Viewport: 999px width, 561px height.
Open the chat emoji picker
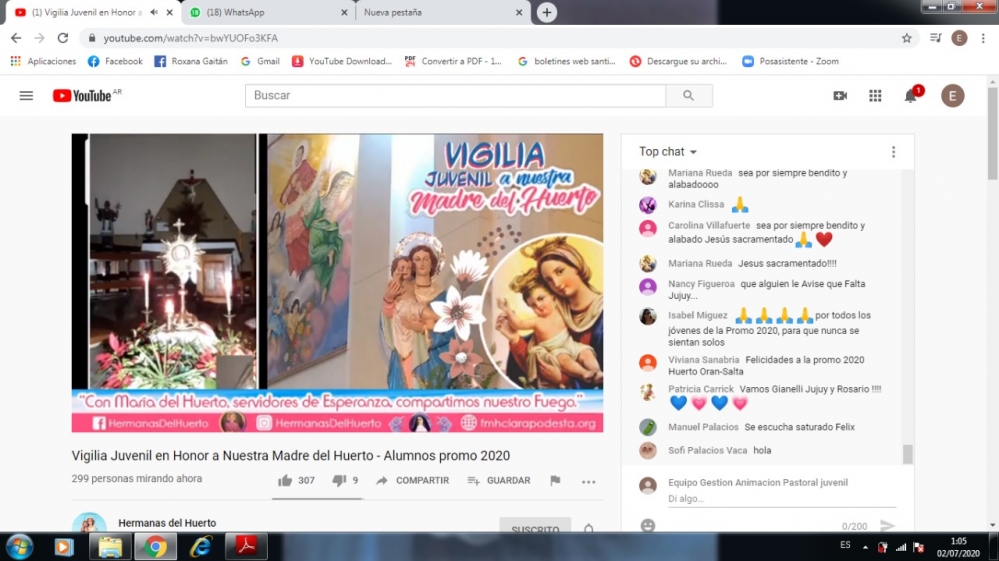(x=647, y=525)
